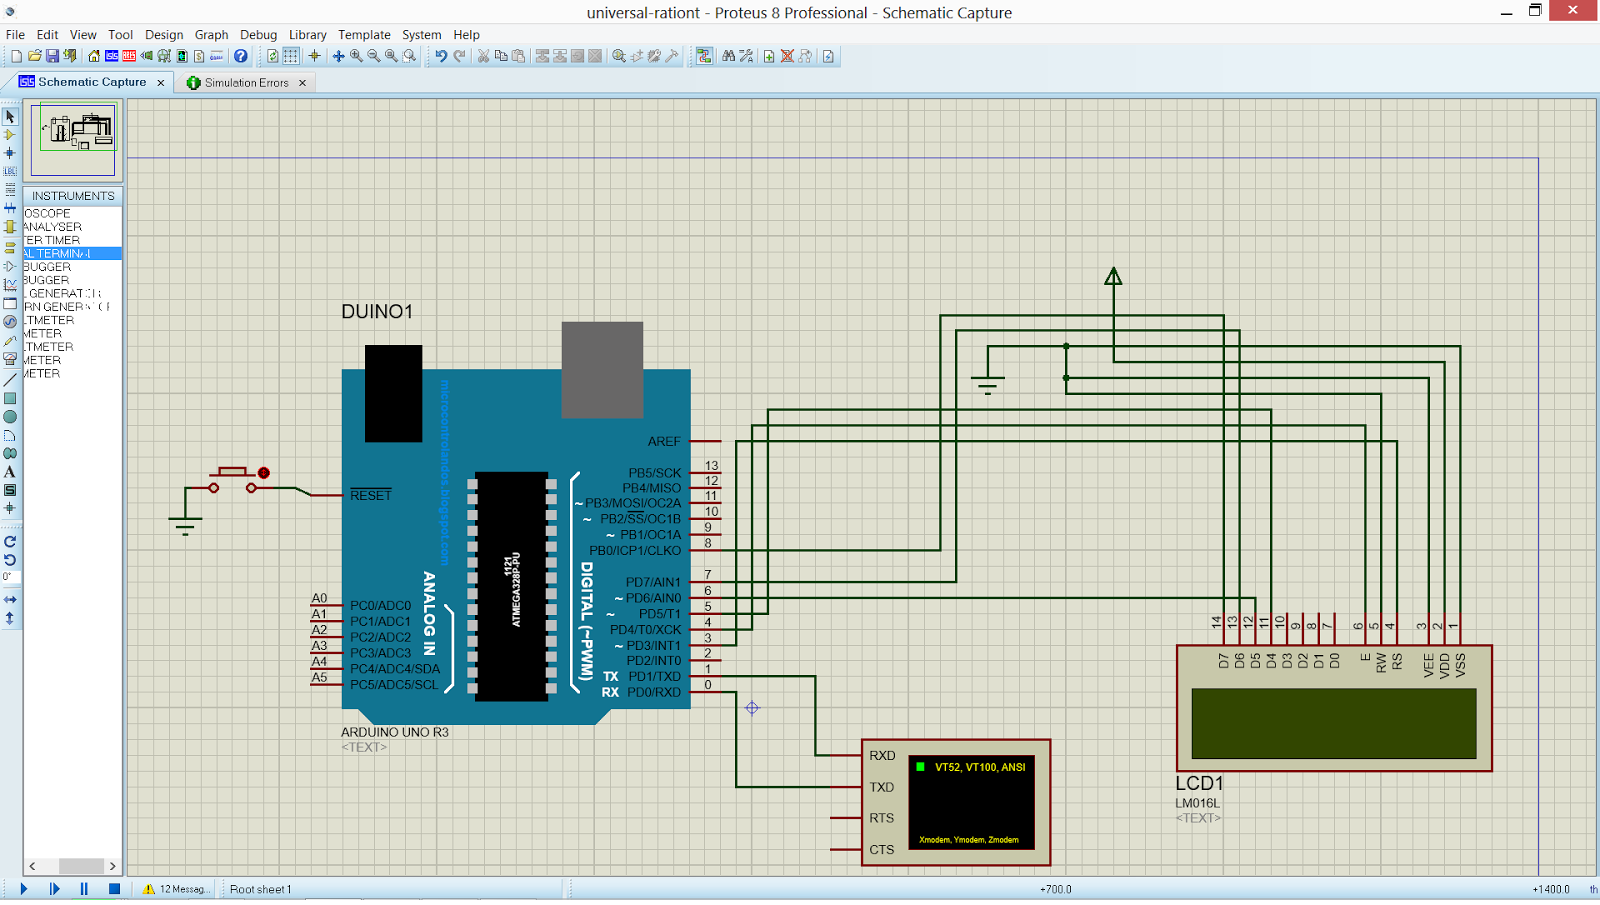Stop the simulation
Image resolution: width=1600 pixels, height=905 pixels.
coord(114,889)
